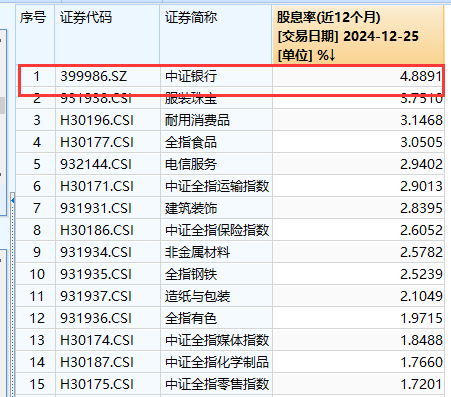
Task: Click the 序号 column header
Action: tap(35, 35)
